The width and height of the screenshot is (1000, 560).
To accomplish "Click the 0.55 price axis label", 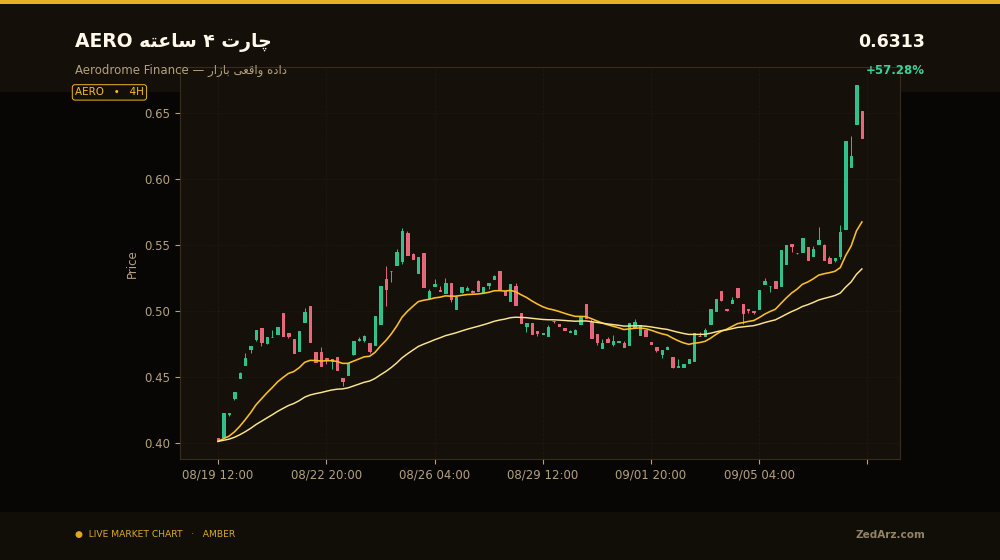I will 158,246.
